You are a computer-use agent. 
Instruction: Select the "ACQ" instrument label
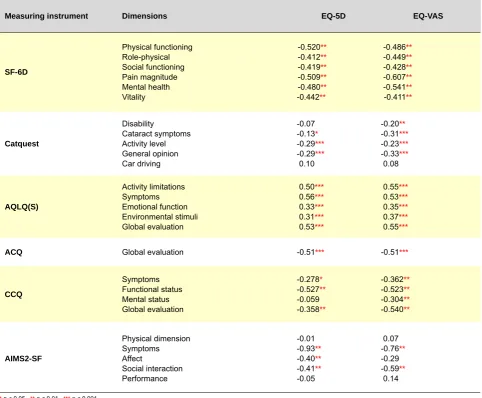[x=13, y=252]
